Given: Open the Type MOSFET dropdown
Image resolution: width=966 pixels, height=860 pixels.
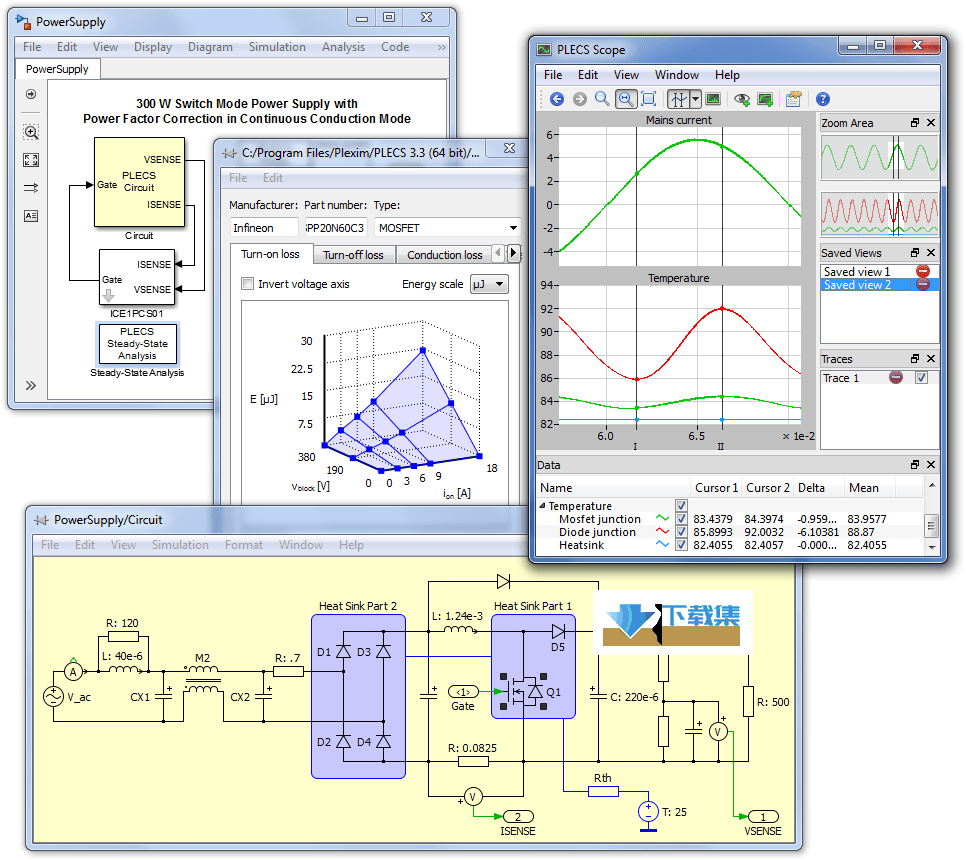Looking at the screenshot, I should click(447, 228).
